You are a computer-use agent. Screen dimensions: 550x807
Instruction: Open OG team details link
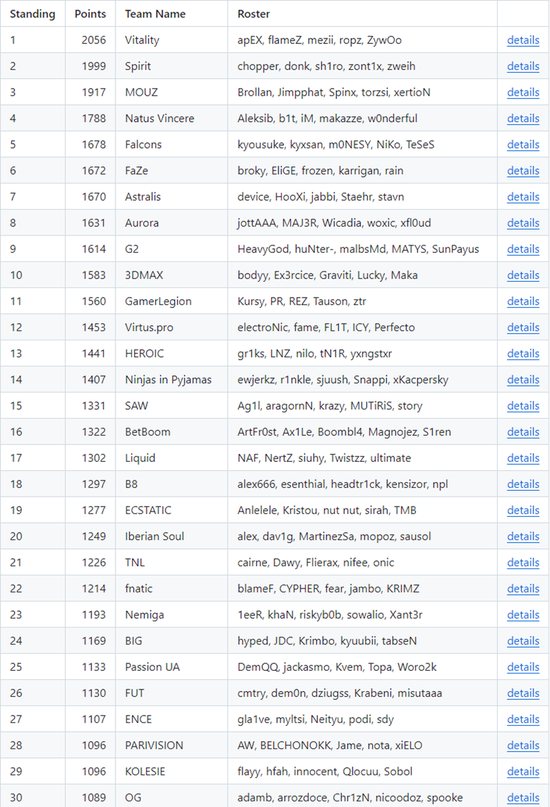click(523, 798)
